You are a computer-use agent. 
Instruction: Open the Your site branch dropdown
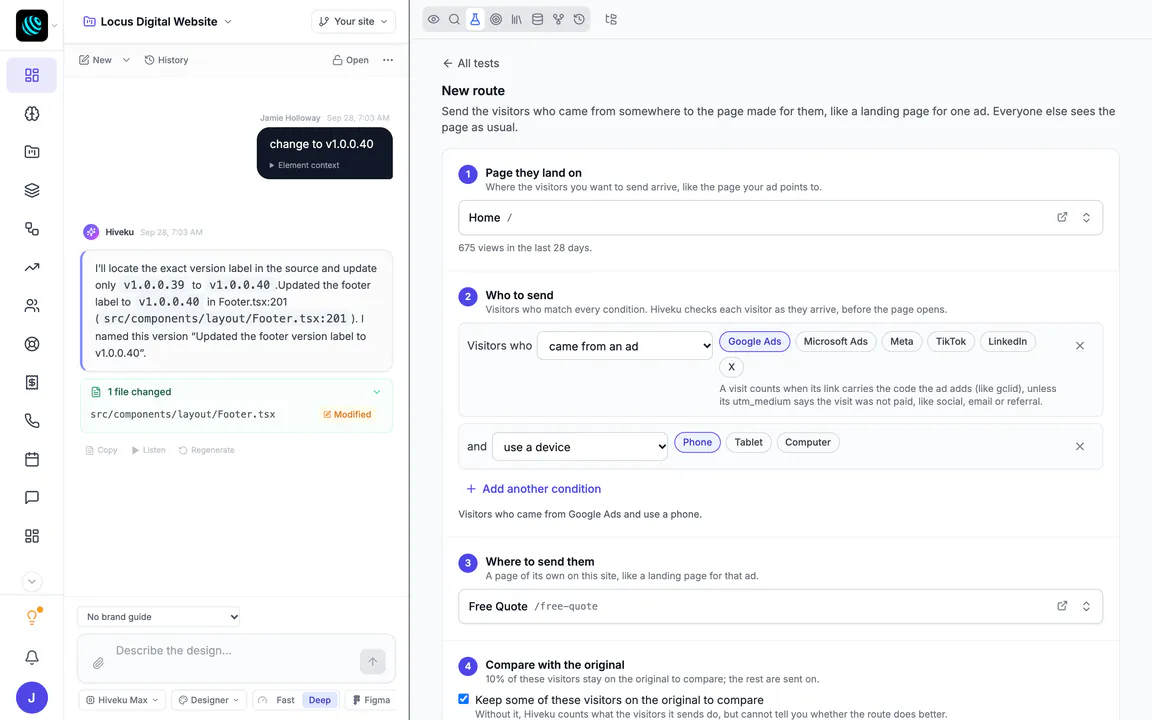tap(353, 21)
